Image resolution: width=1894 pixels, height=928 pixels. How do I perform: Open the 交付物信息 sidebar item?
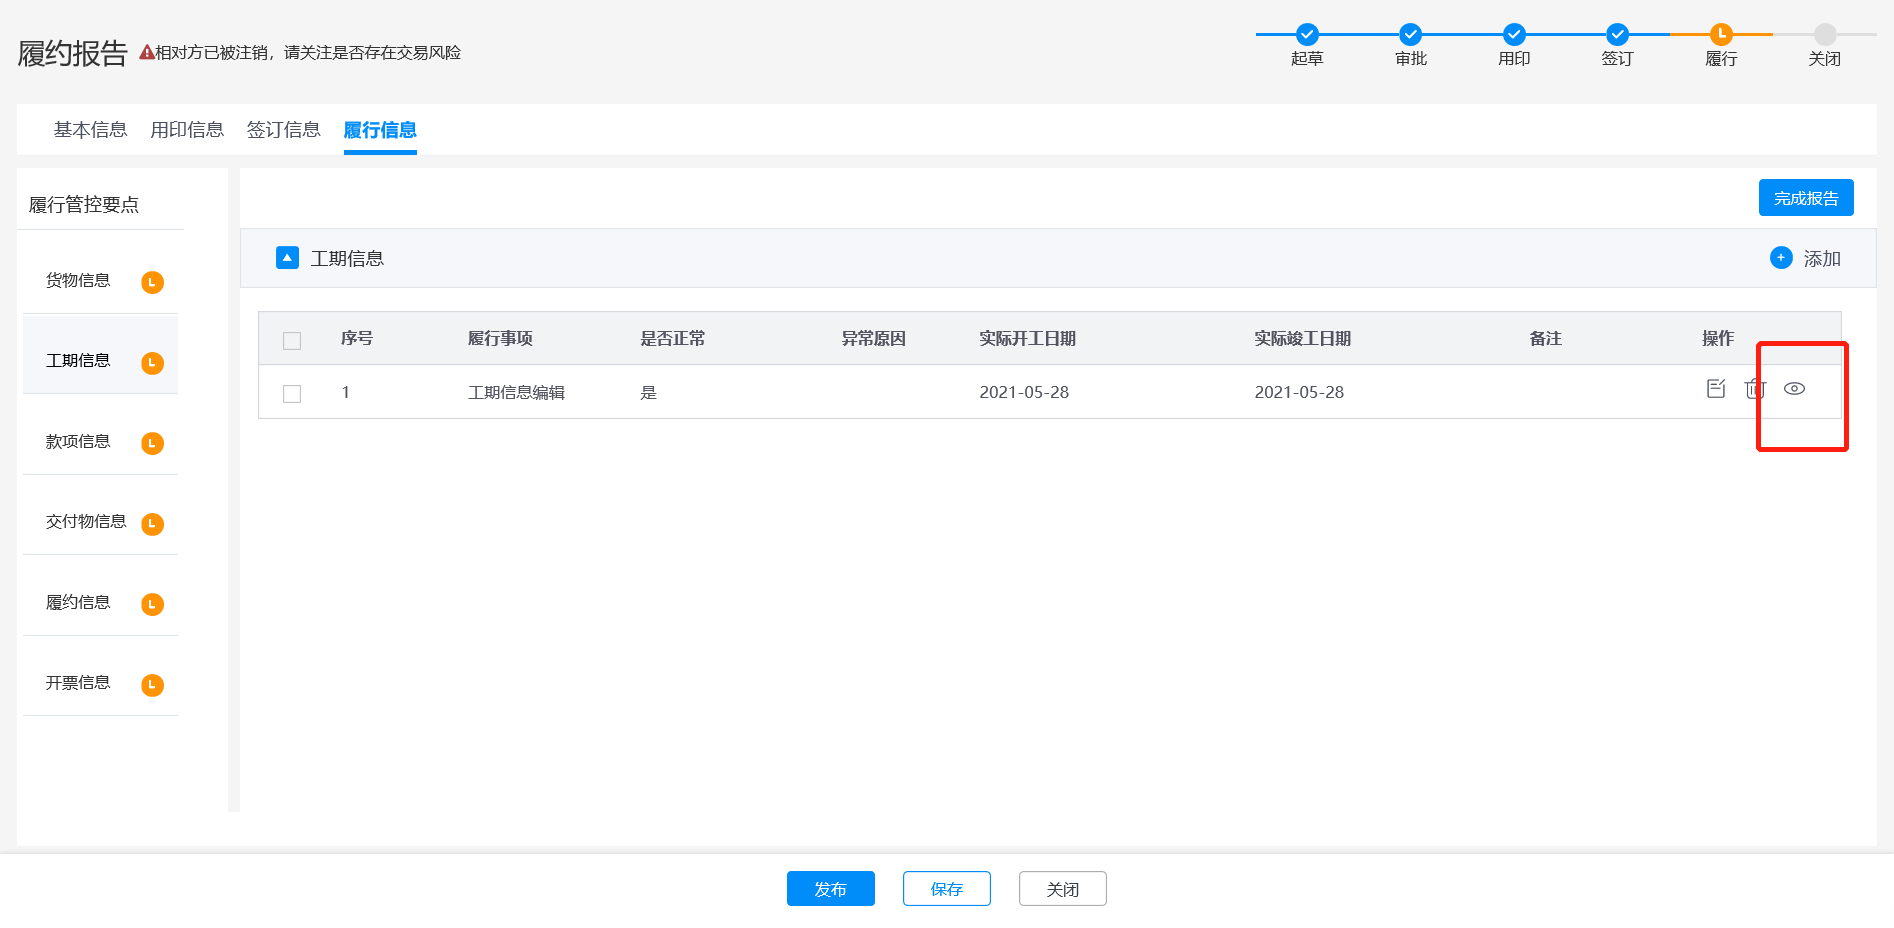(x=86, y=522)
